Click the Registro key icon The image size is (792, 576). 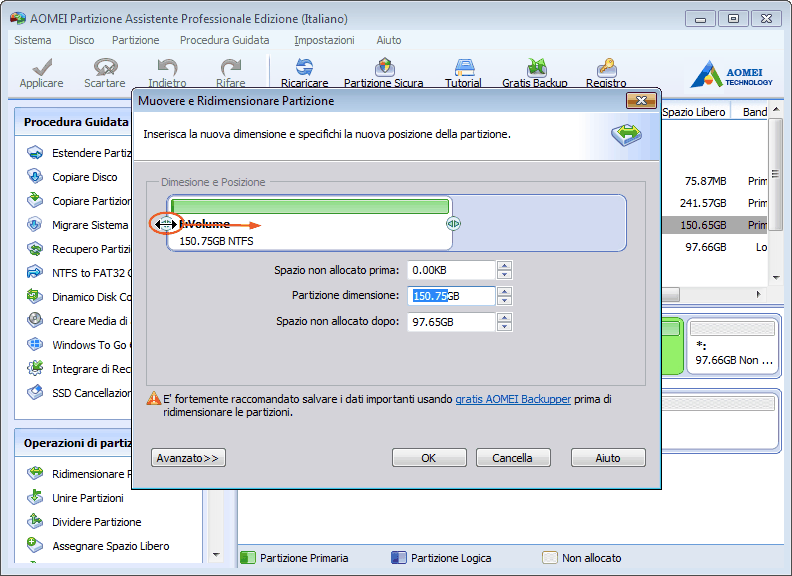point(606,67)
